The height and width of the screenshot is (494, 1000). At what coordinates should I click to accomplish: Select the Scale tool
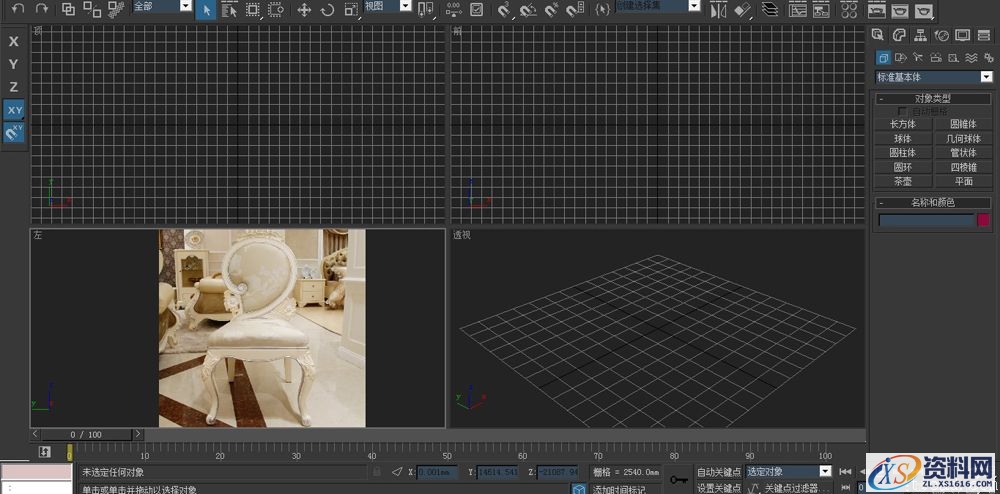click(x=351, y=10)
